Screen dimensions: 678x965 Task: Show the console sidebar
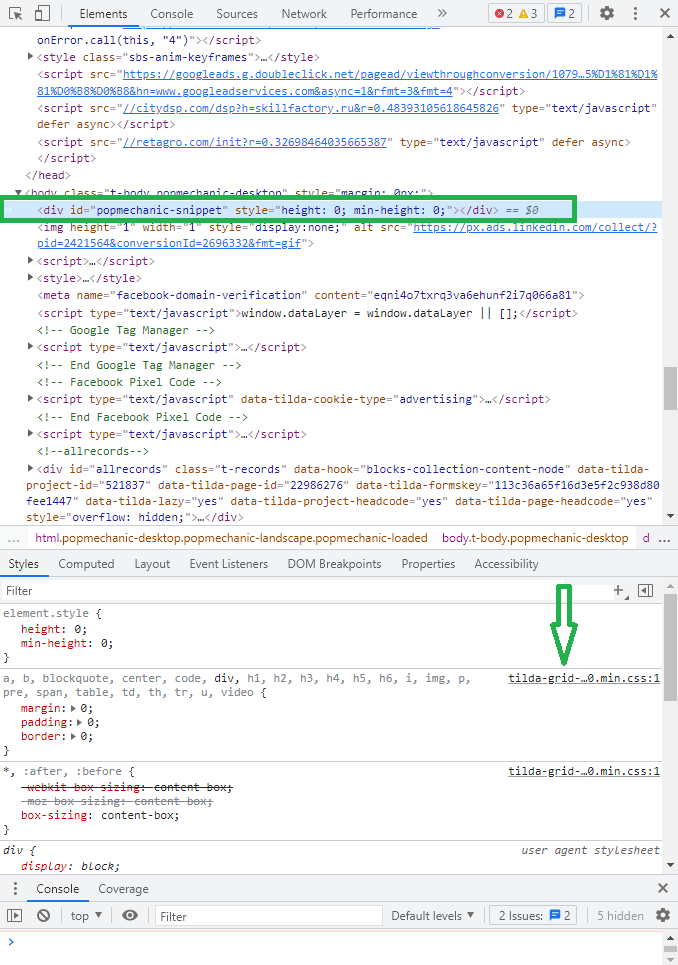click(x=14, y=916)
